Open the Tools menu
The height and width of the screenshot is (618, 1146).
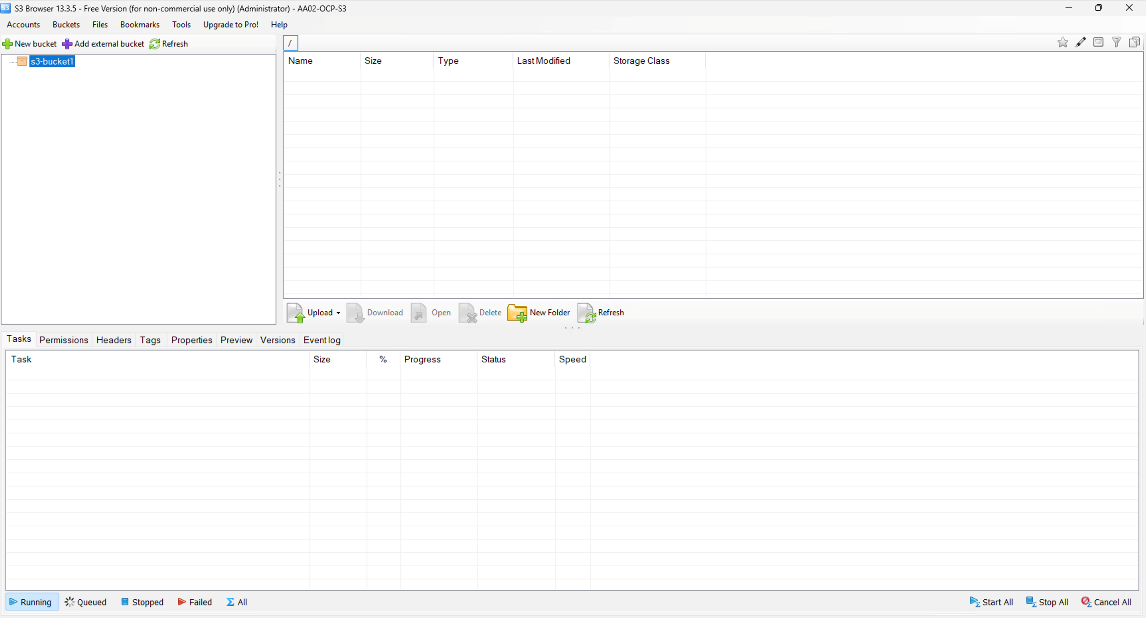pyautogui.click(x=181, y=25)
